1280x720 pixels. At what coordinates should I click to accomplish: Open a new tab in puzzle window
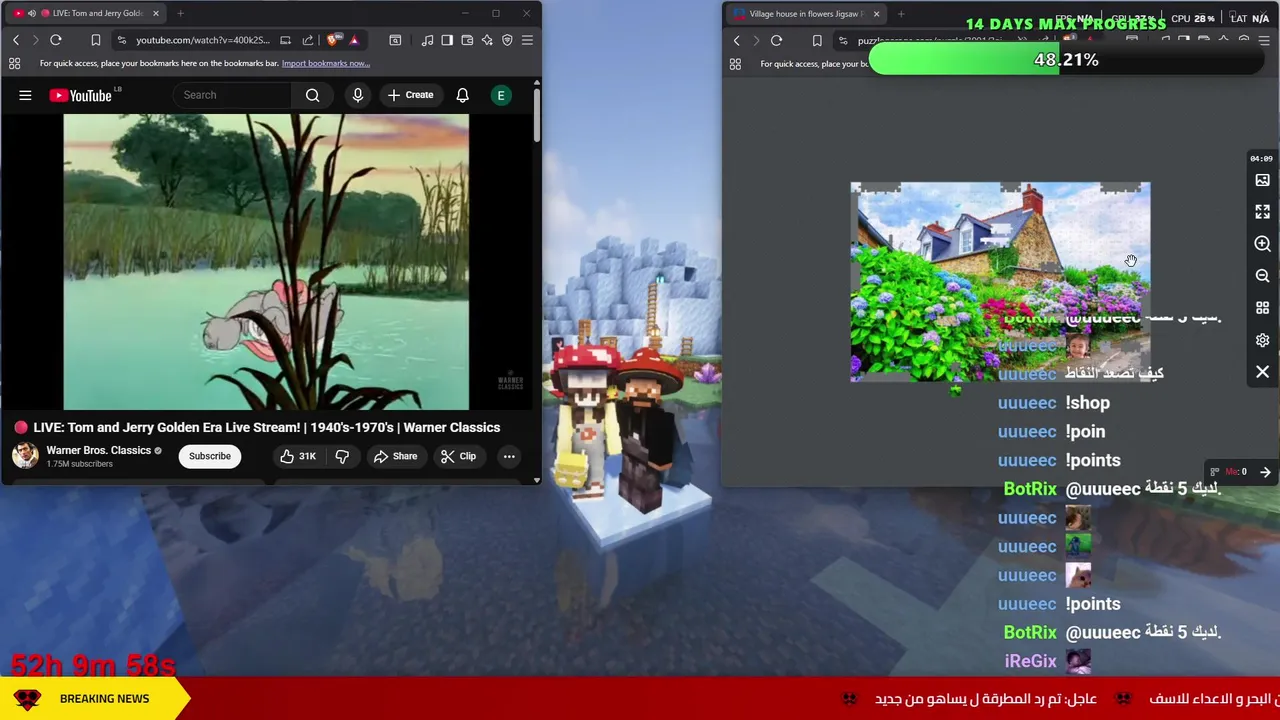[901, 14]
